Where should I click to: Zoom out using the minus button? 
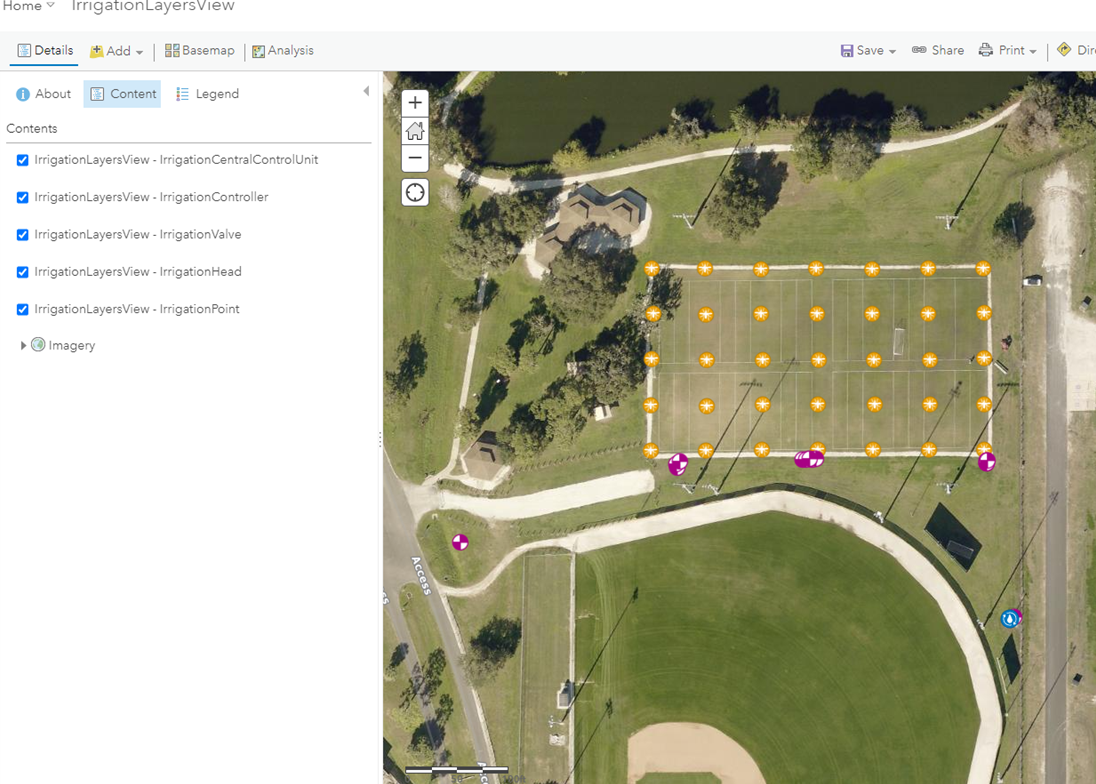point(414,158)
